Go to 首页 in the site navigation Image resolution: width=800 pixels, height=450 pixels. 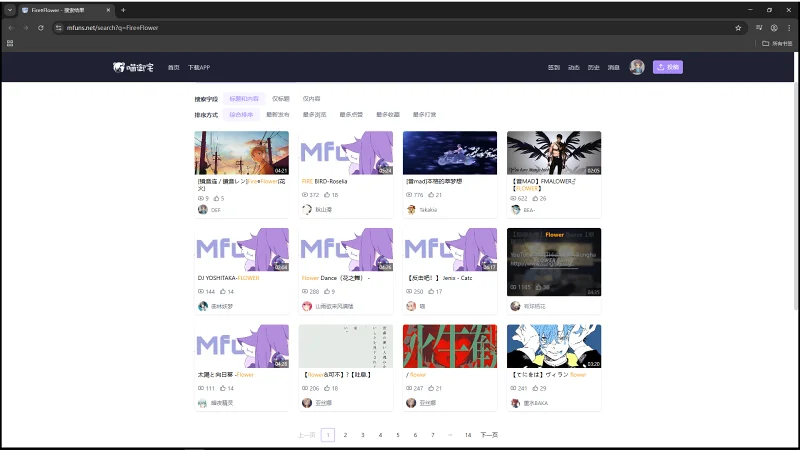(x=173, y=67)
